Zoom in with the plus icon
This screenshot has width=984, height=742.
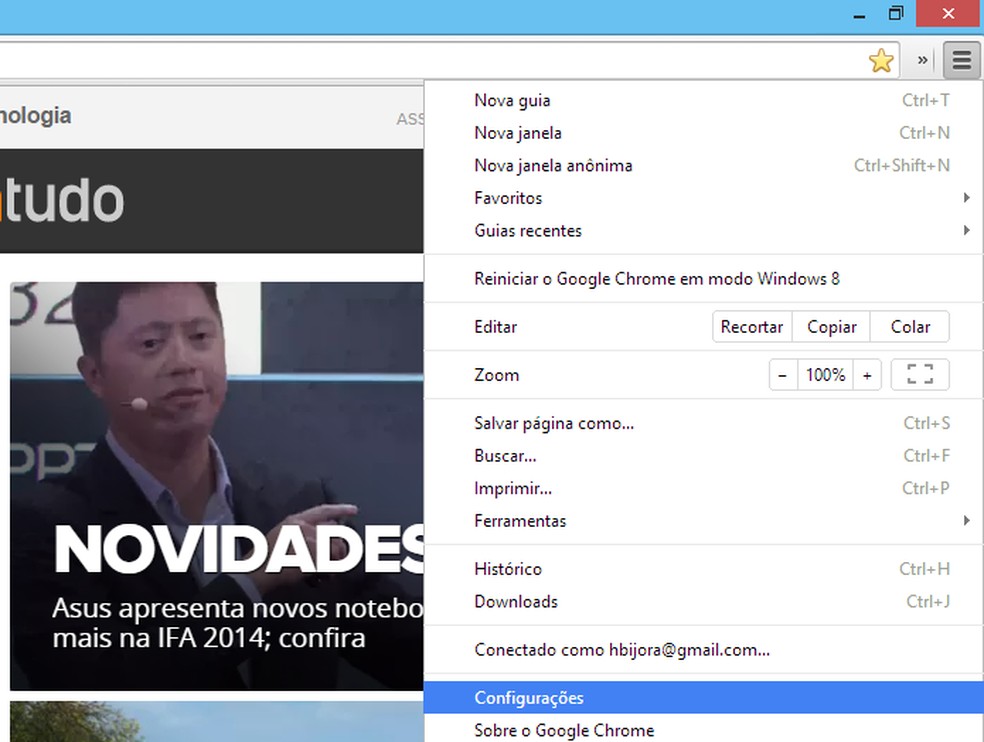(x=867, y=374)
